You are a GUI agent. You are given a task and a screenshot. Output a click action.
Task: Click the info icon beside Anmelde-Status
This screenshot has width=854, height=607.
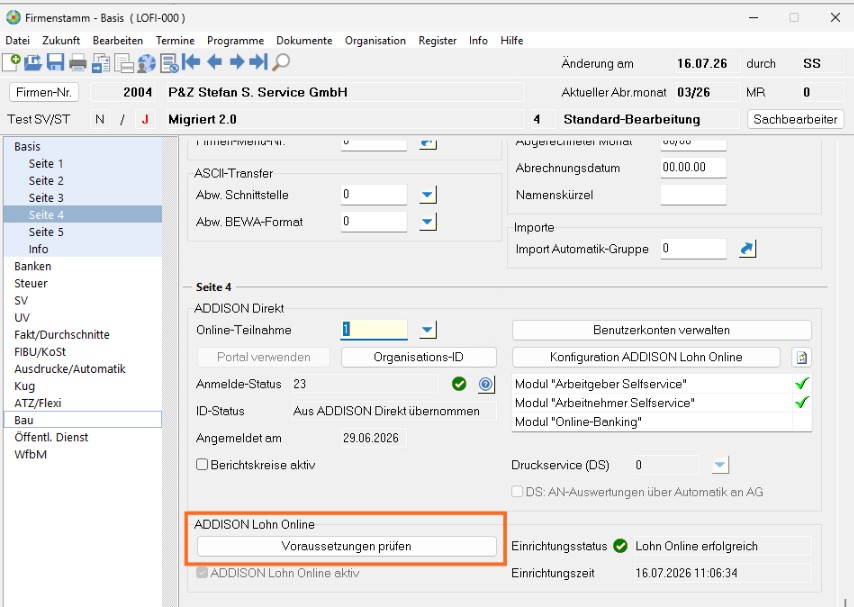(x=486, y=384)
